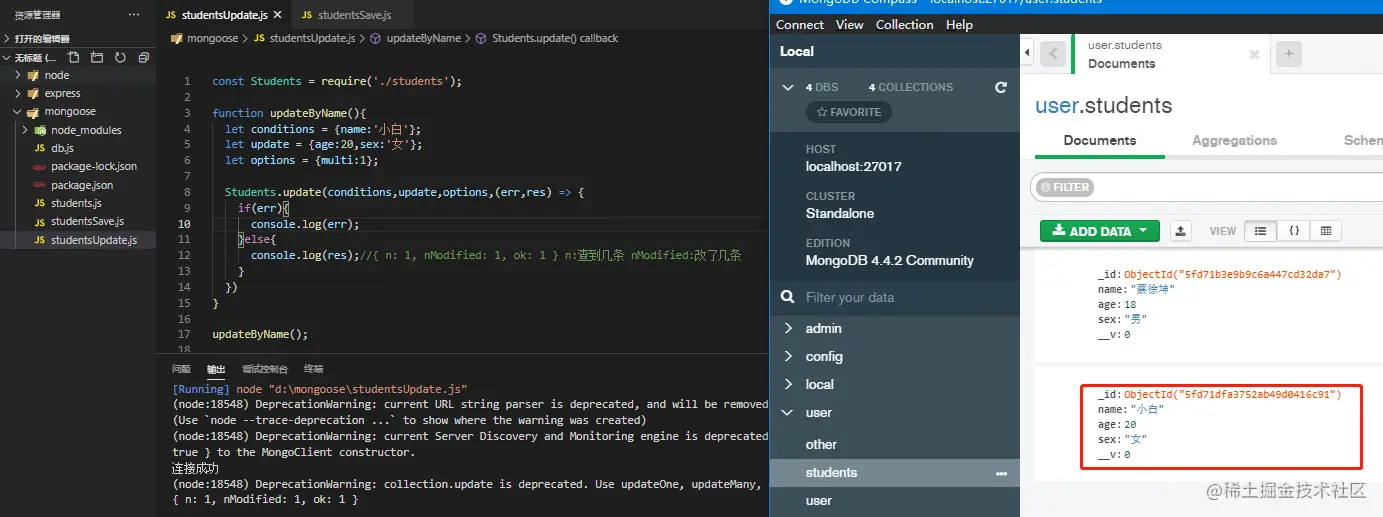Click updateByName breadcrumb segment

click(x=423, y=38)
